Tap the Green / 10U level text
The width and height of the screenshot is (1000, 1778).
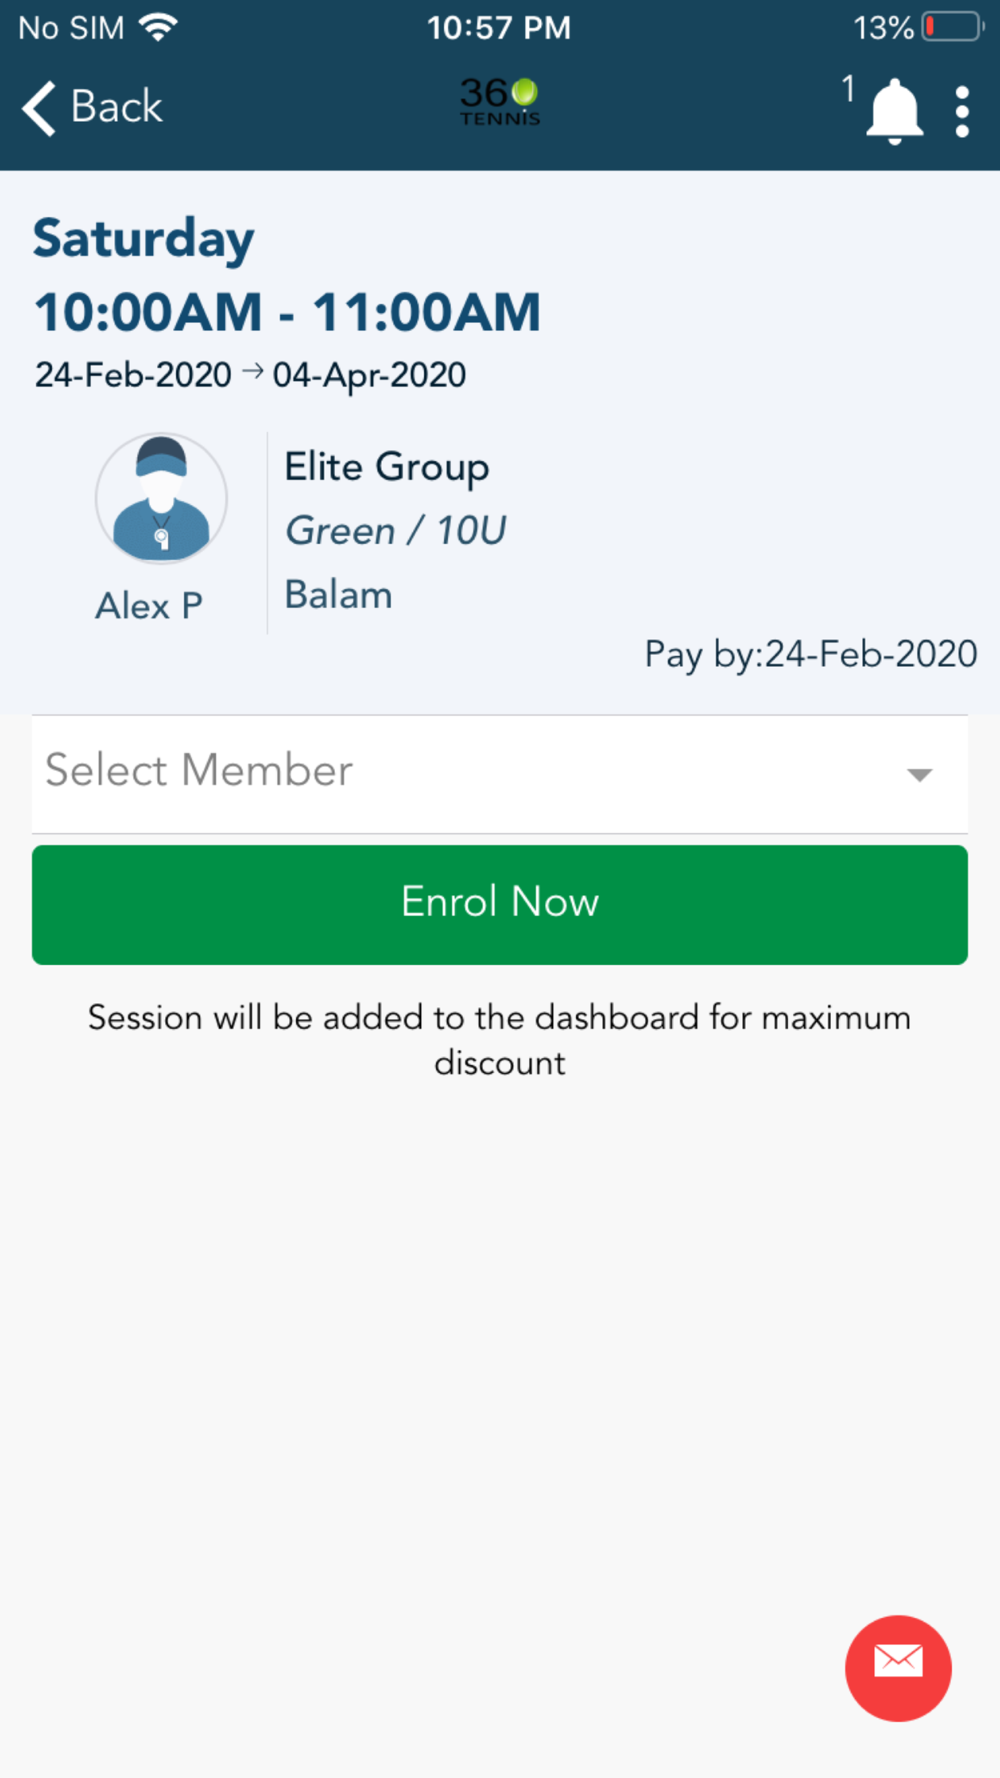point(396,531)
